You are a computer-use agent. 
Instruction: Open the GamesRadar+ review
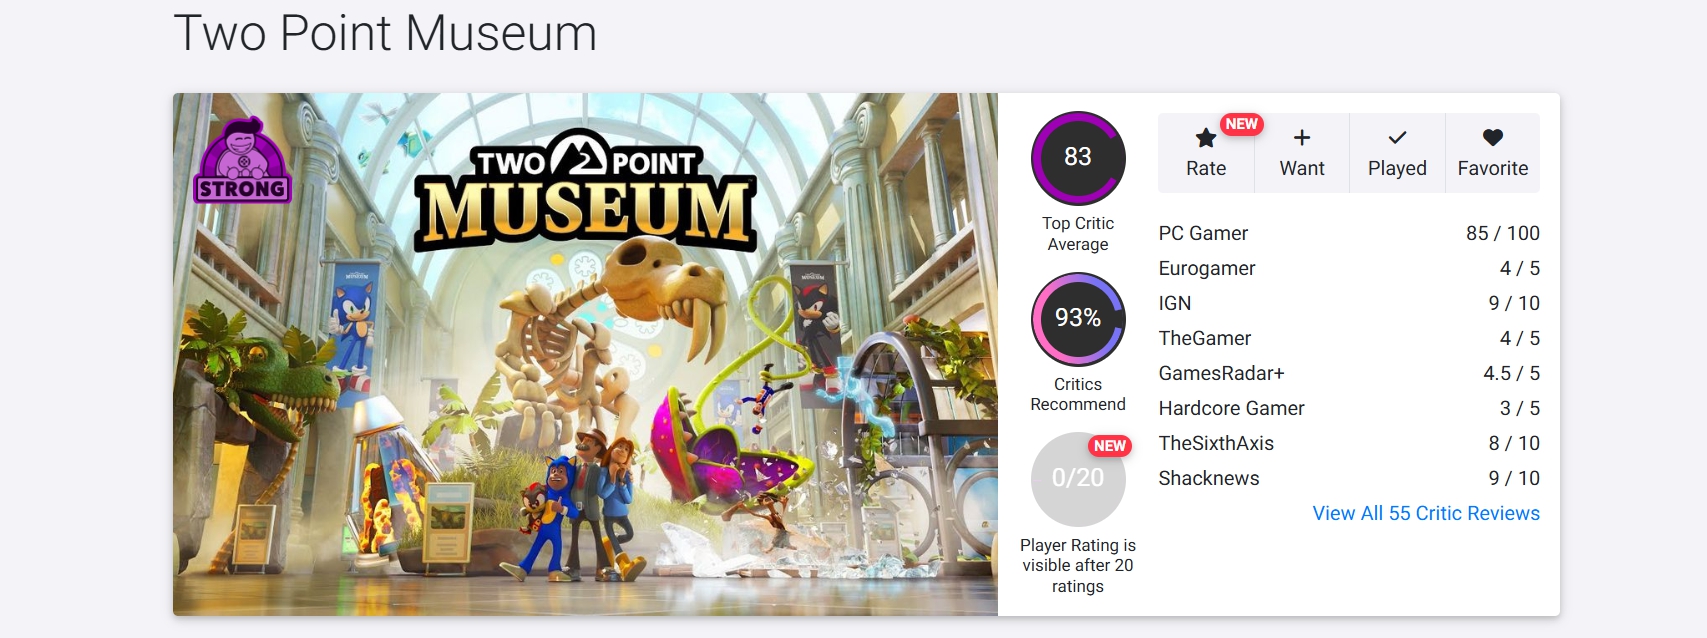click(x=1221, y=373)
